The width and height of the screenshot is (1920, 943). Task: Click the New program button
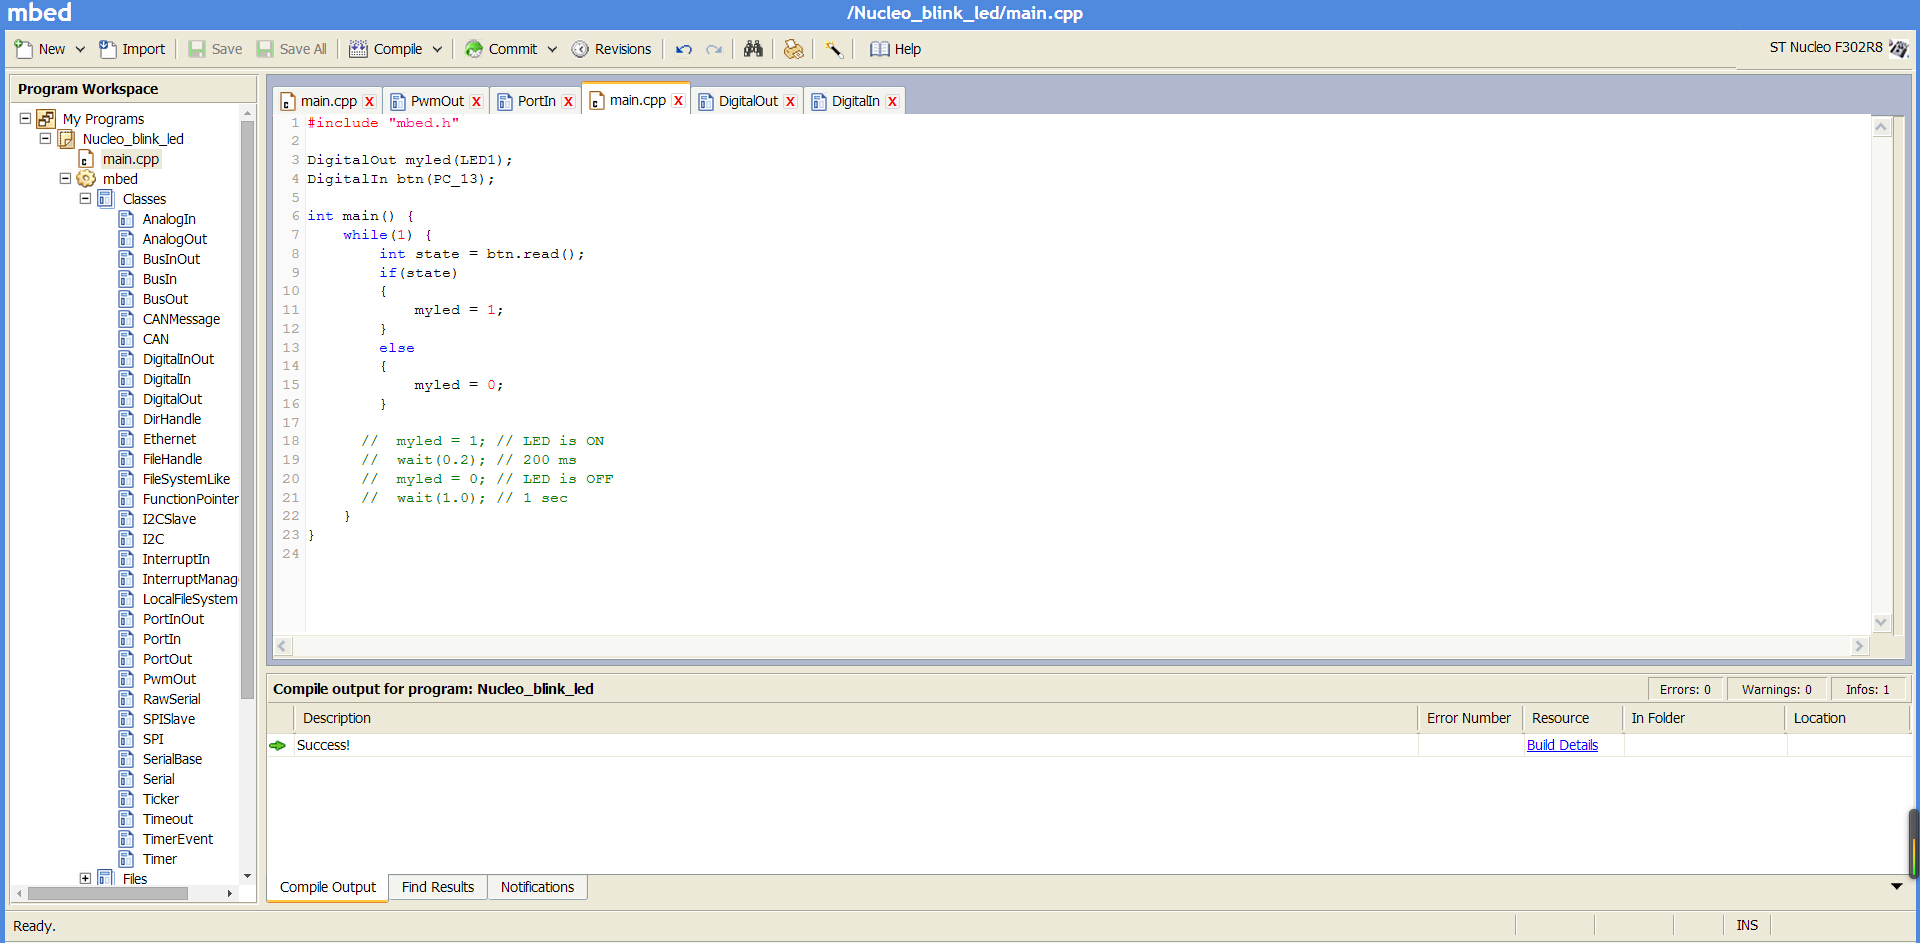(x=39, y=49)
